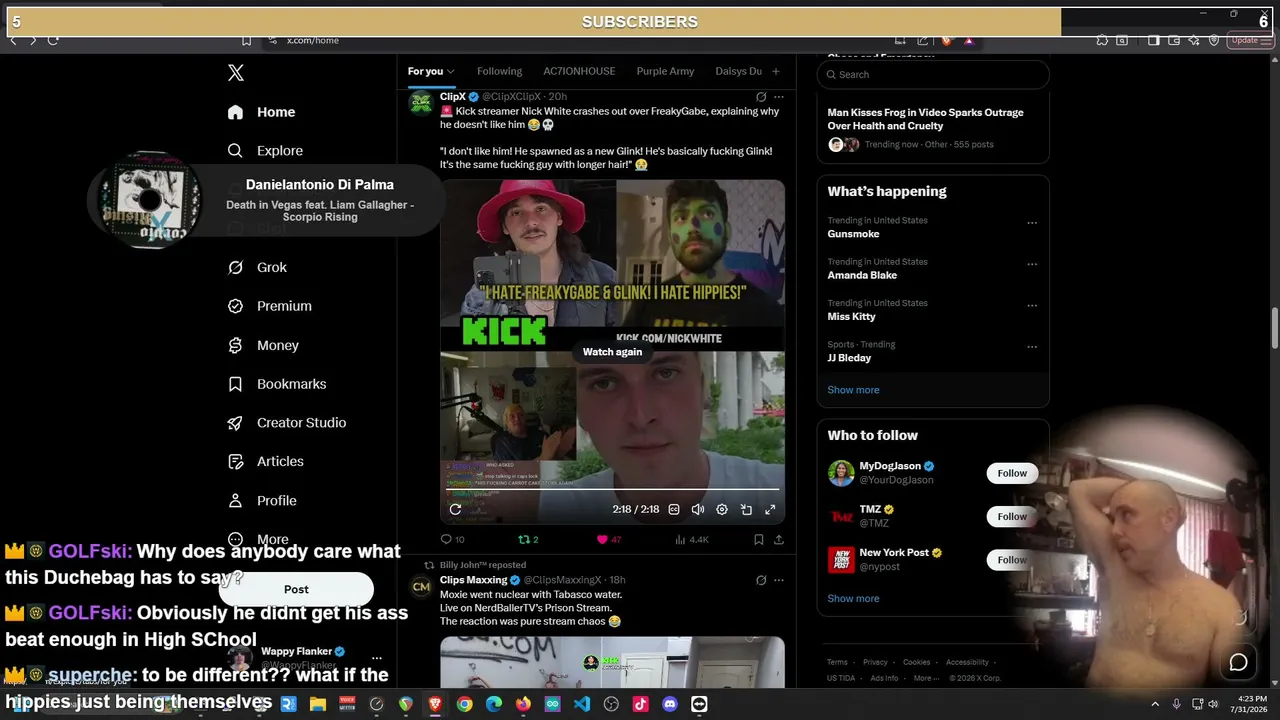1280x720 pixels.
Task: Show more trends under What's happening
Action: (x=853, y=390)
